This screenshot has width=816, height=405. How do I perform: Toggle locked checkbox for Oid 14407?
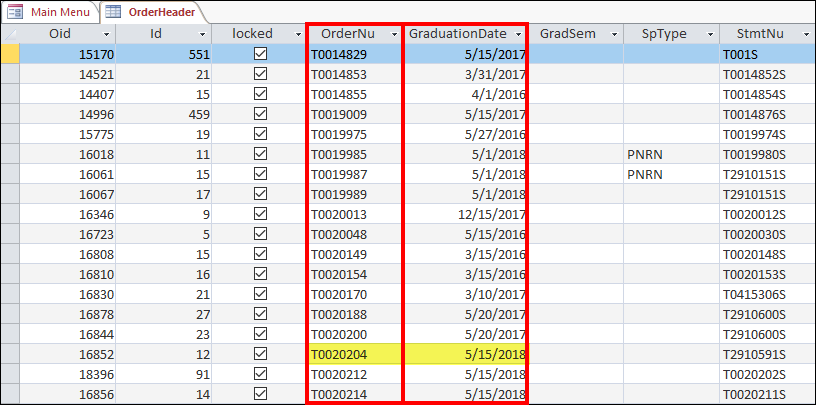(260, 94)
